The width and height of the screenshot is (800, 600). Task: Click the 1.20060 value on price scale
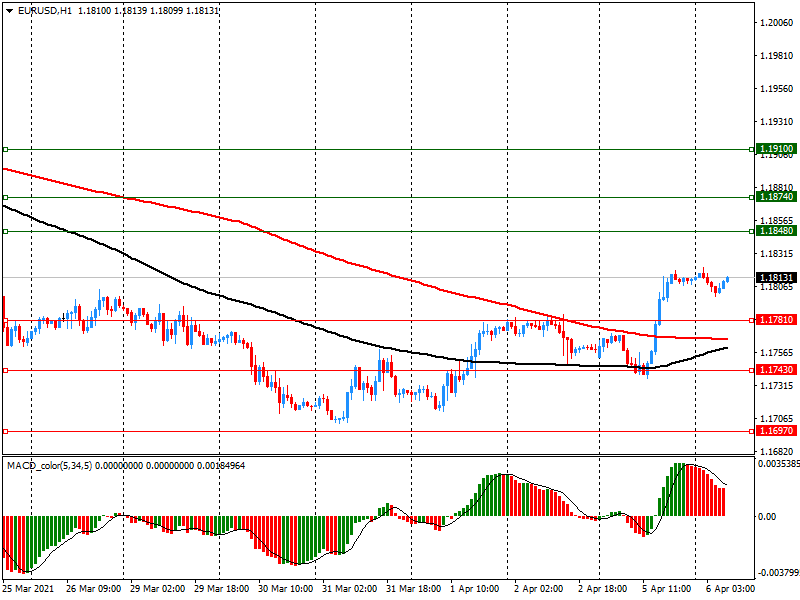click(x=775, y=22)
